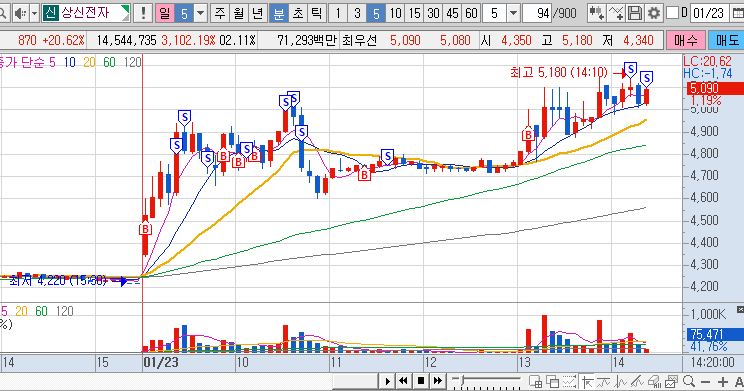Select the 3-minute interval button
The width and height of the screenshot is (744, 391).
coord(357,13)
